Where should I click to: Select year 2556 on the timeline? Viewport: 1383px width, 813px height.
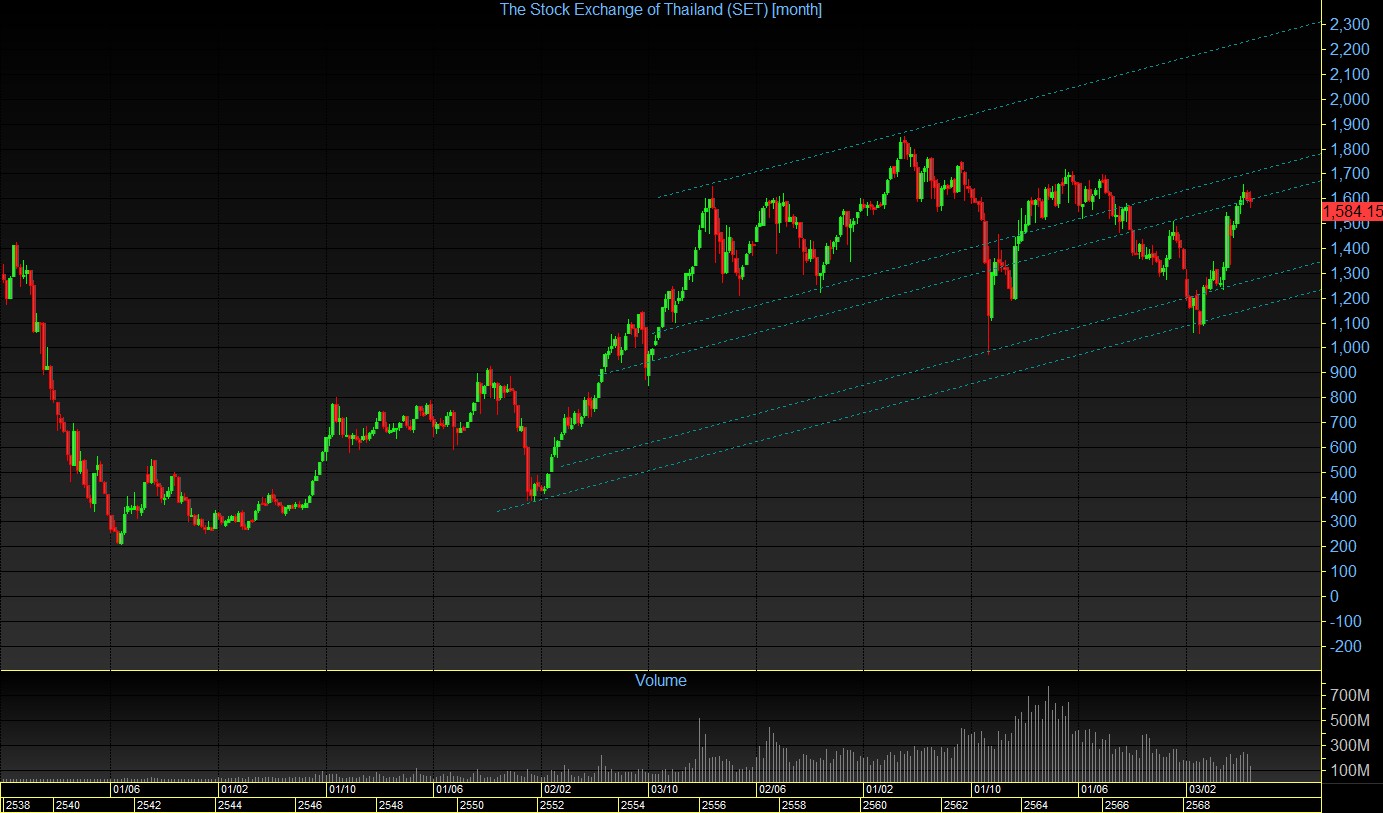point(713,805)
